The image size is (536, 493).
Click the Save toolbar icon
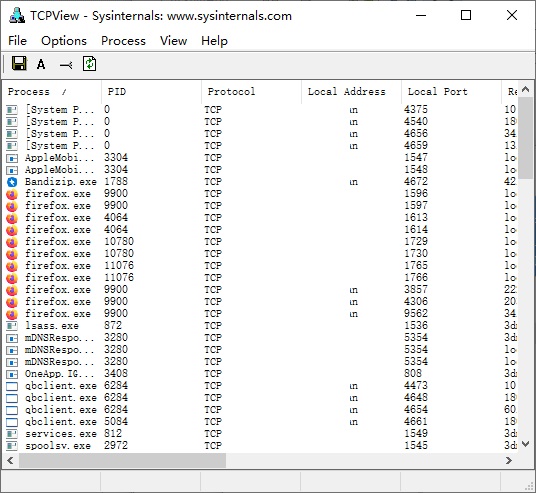click(19, 64)
